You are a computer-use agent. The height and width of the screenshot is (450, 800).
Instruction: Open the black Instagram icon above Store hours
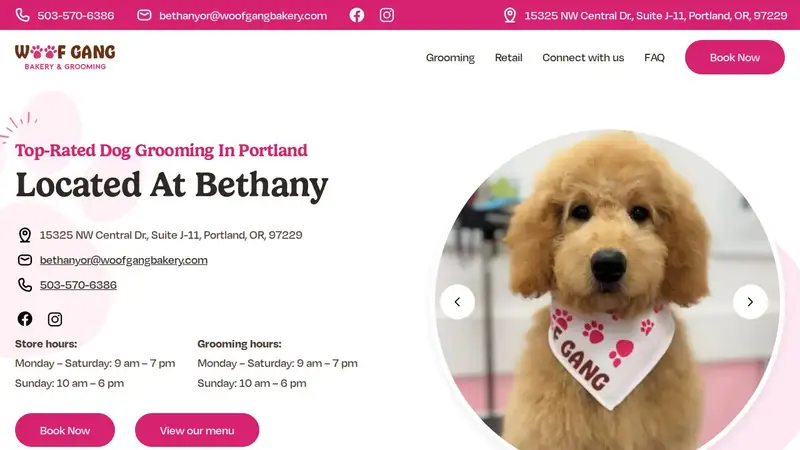55,319
